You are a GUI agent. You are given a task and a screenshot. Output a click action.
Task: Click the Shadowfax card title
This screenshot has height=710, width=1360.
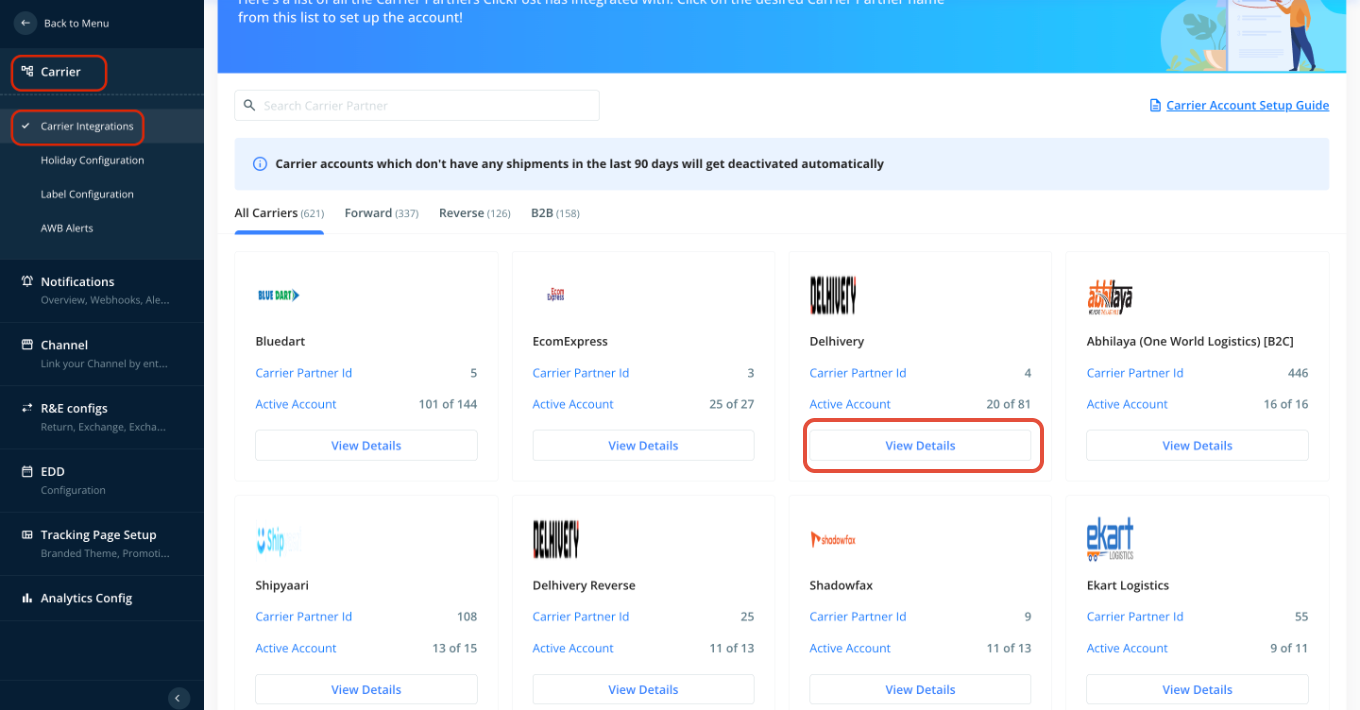[x=841, y=585]
